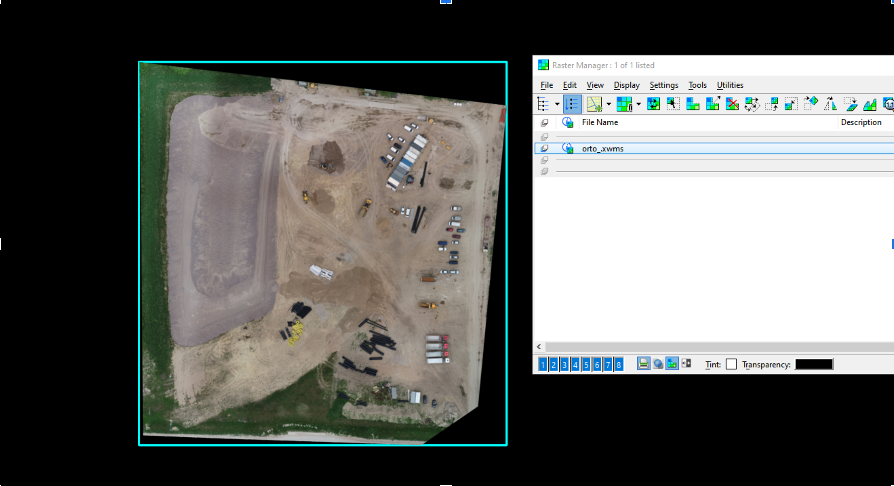The image size is (894, 486).
Task: Toggle the sorted list display mode icon
Action: [572, 104]
